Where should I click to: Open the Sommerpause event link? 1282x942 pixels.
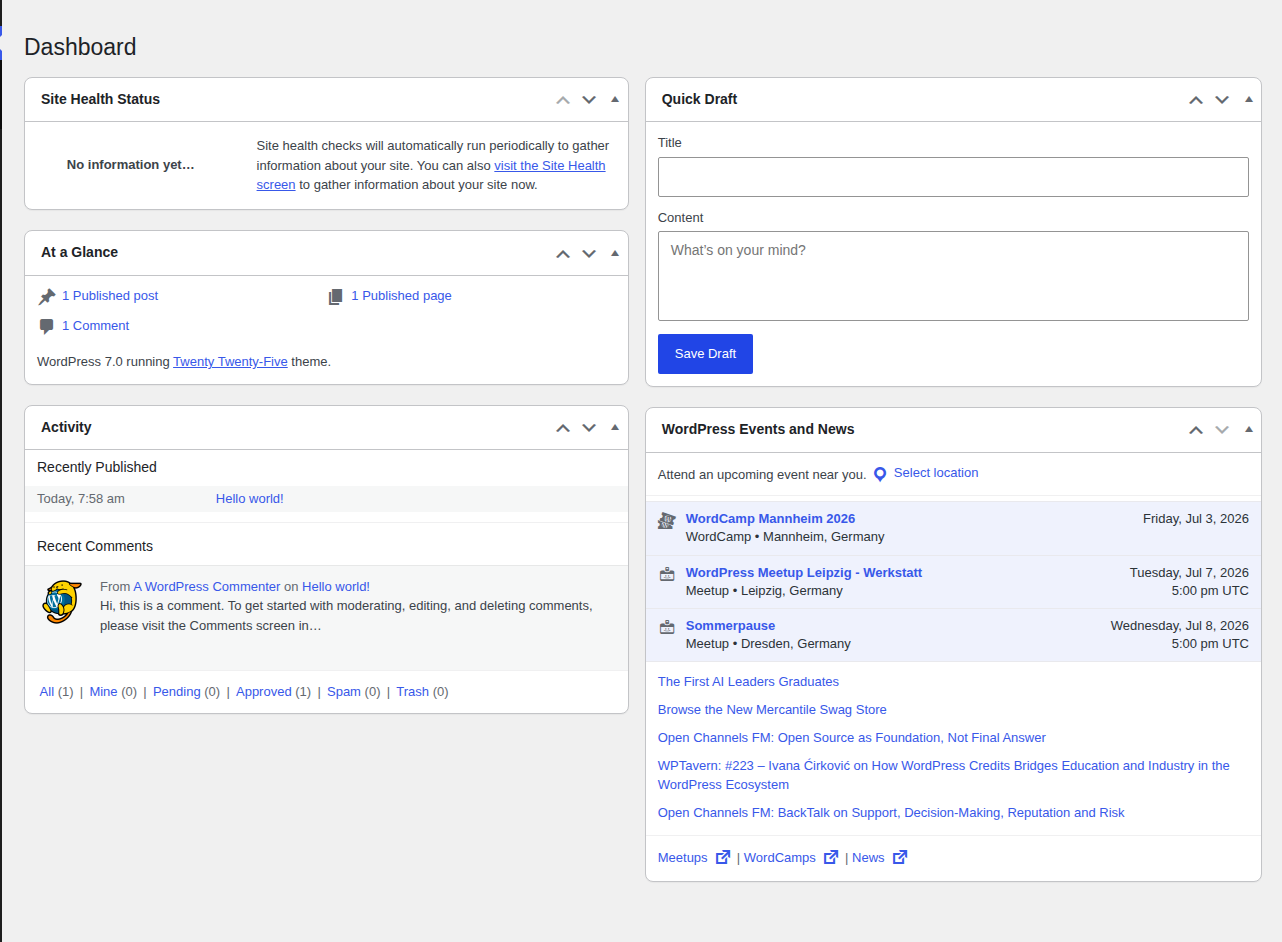pyautogui.click(x=730, y=626)
